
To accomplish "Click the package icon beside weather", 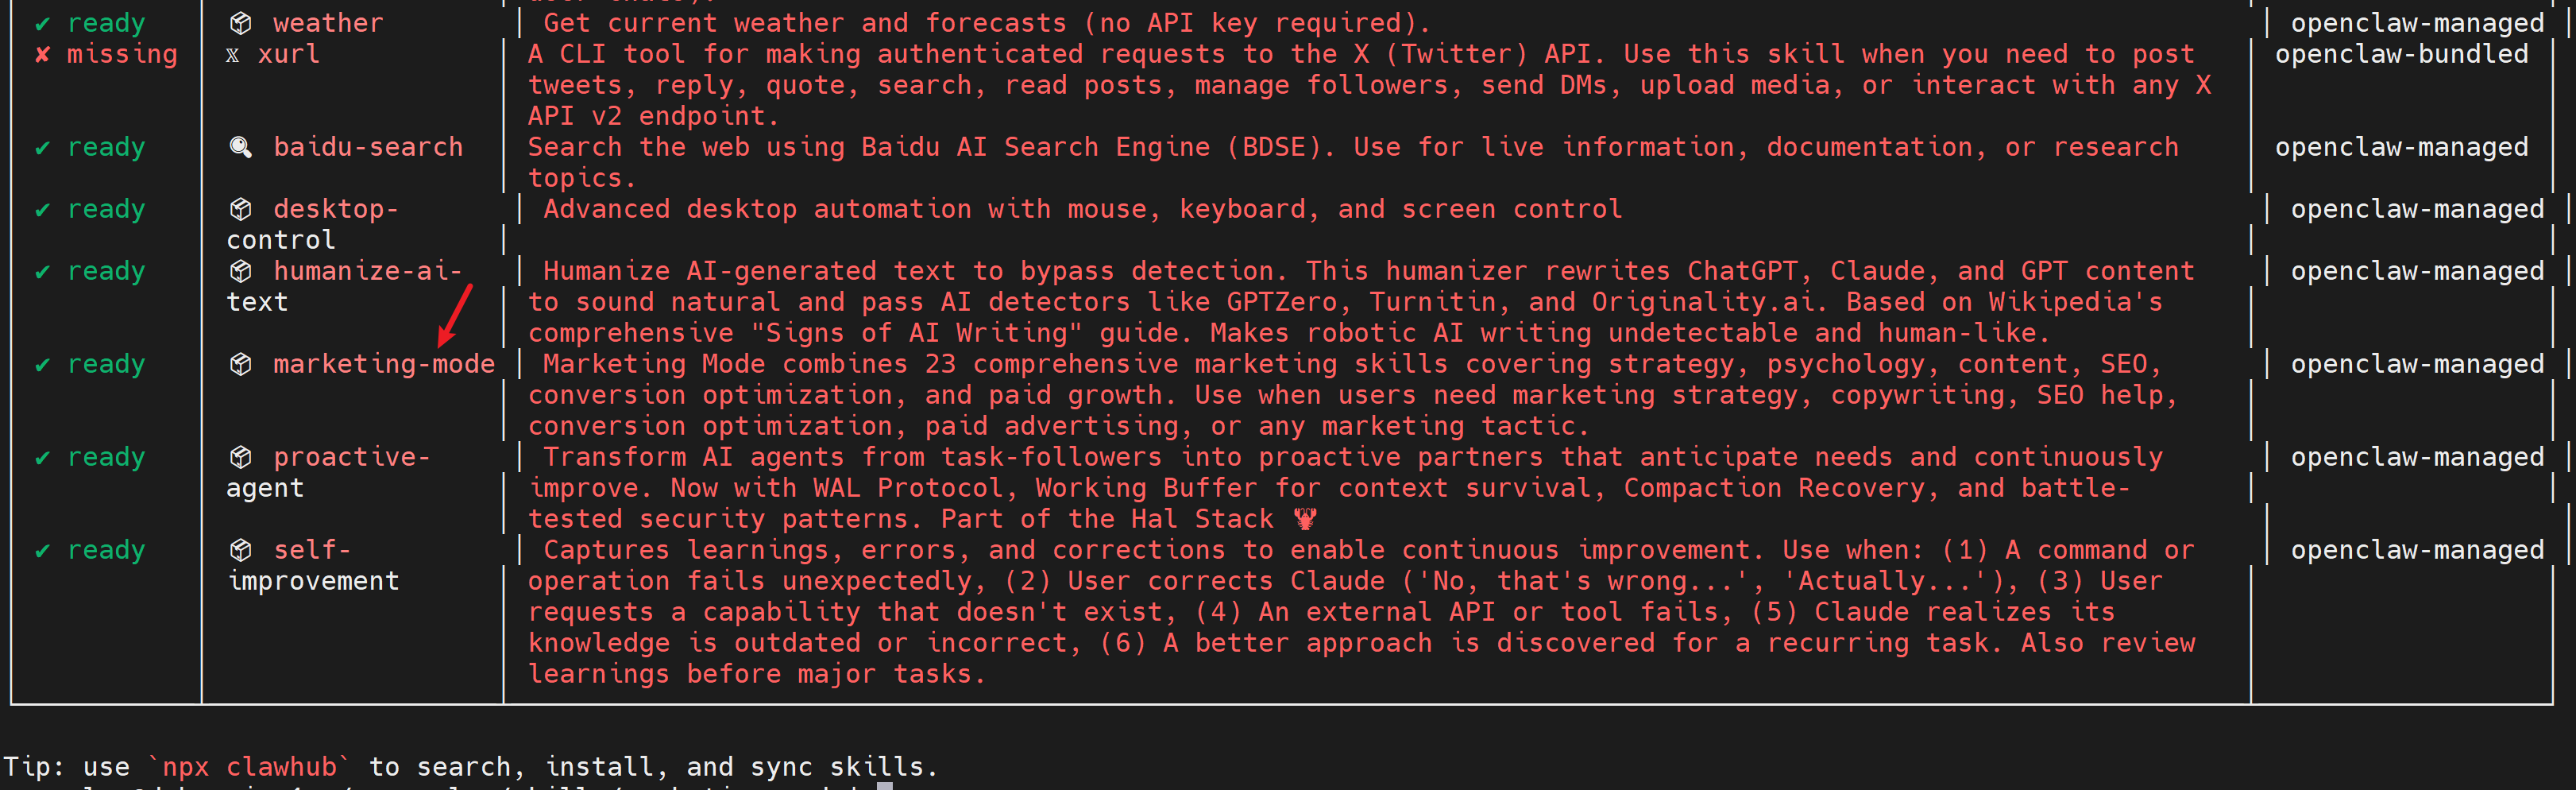I will click(240, 23).
